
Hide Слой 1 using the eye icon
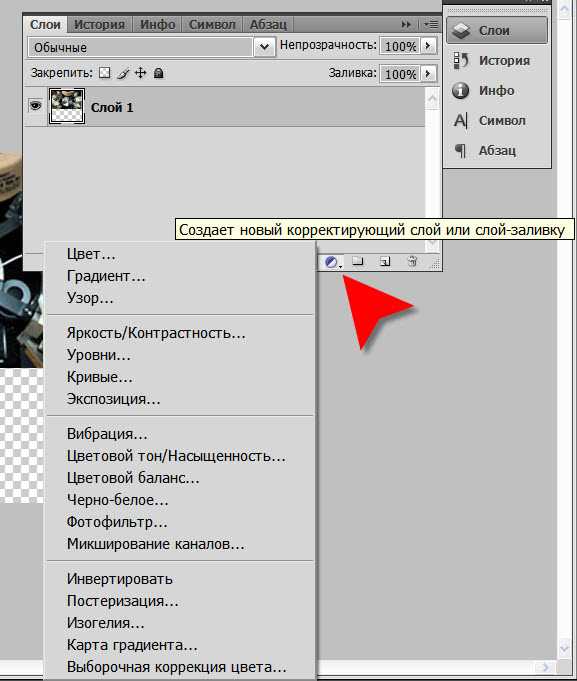coord(35,106)
